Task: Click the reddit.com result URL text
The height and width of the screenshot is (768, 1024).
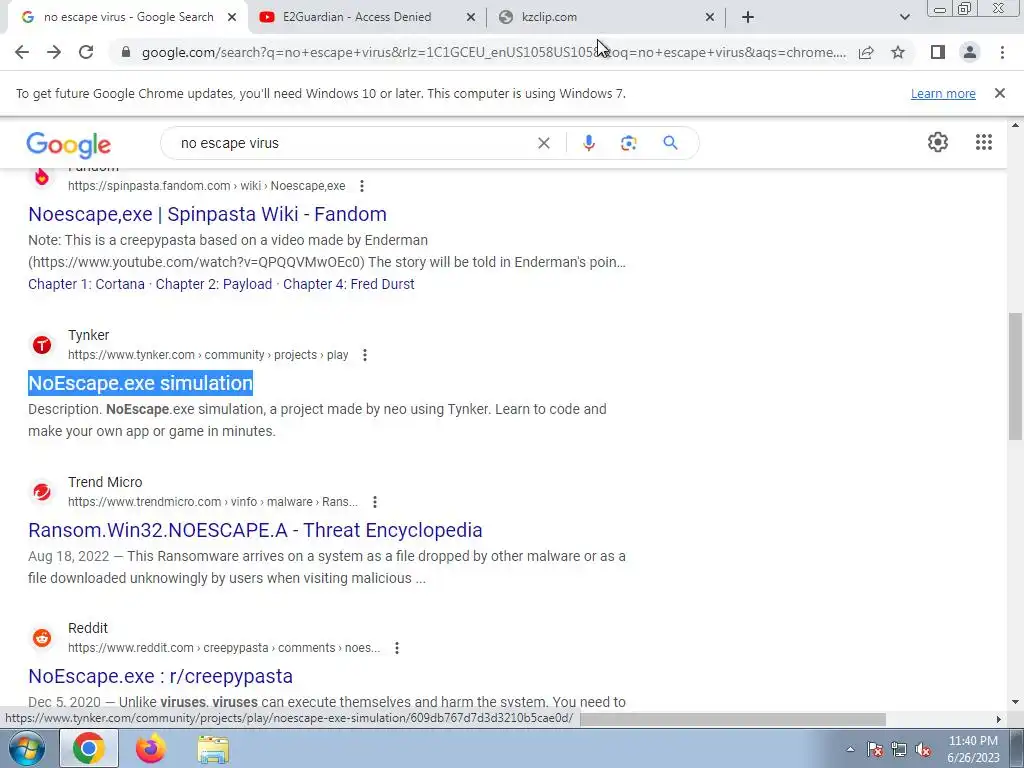Action: pyautogui.click(x=224, y=648)
